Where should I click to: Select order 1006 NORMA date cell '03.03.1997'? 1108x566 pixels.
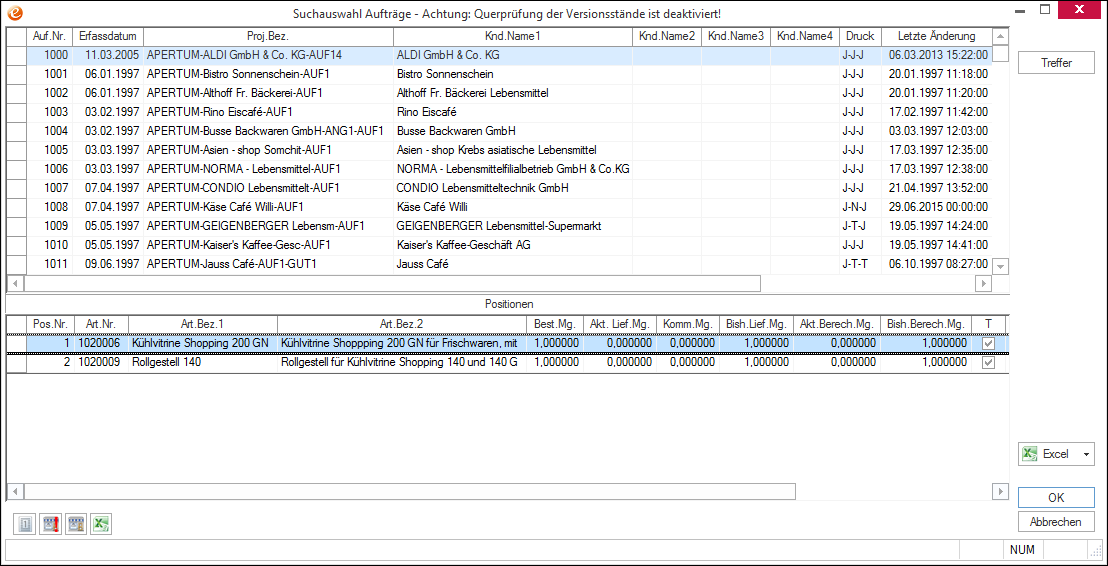click(108, 170)
